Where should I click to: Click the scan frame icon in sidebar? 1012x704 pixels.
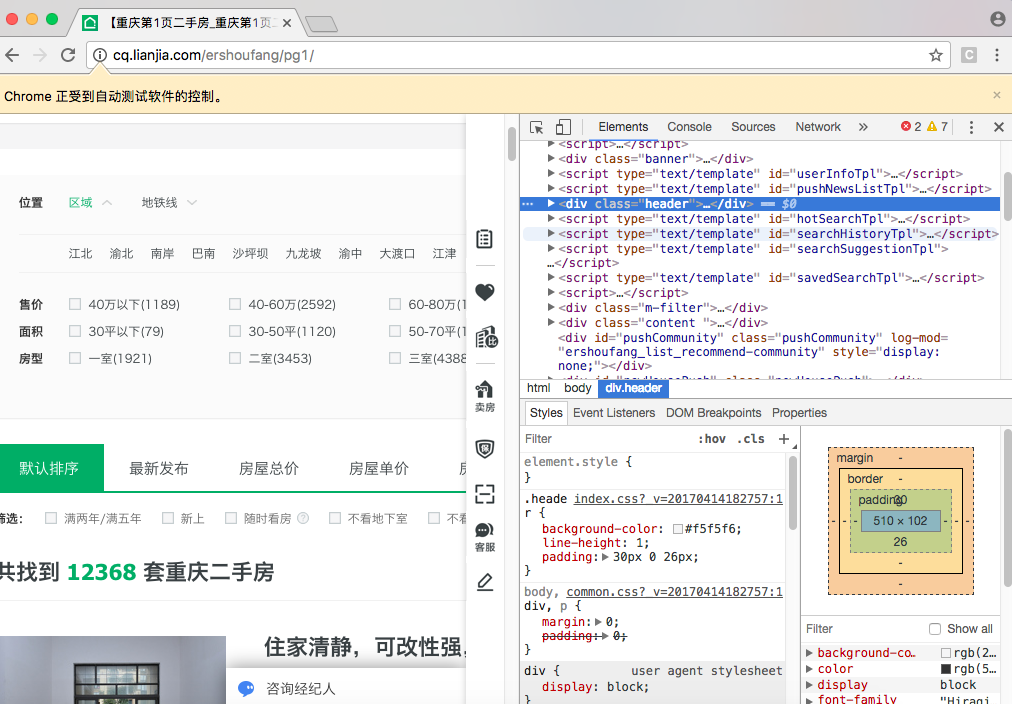pos(485,494)
